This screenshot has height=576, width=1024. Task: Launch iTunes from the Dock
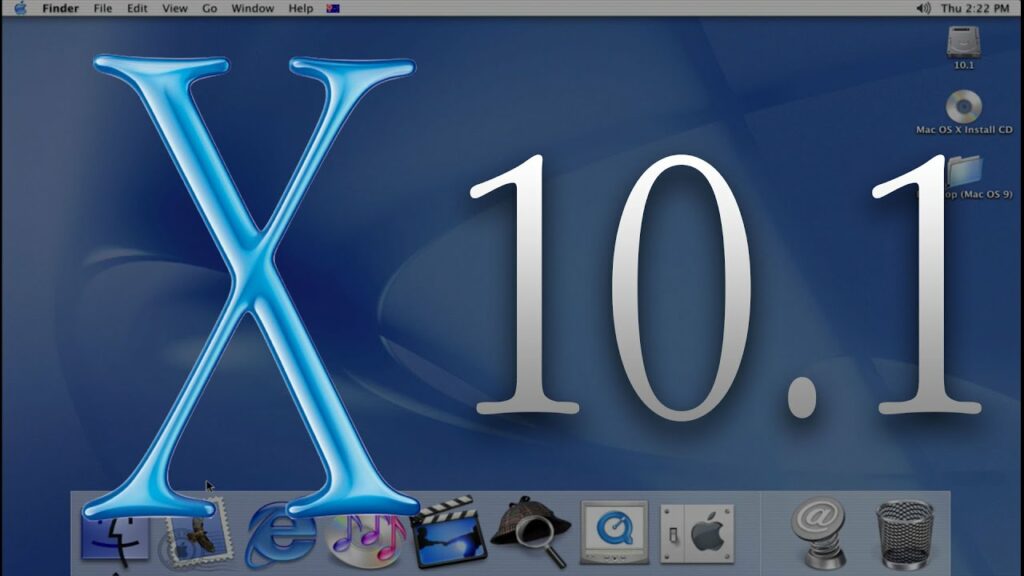click(366, 539)
